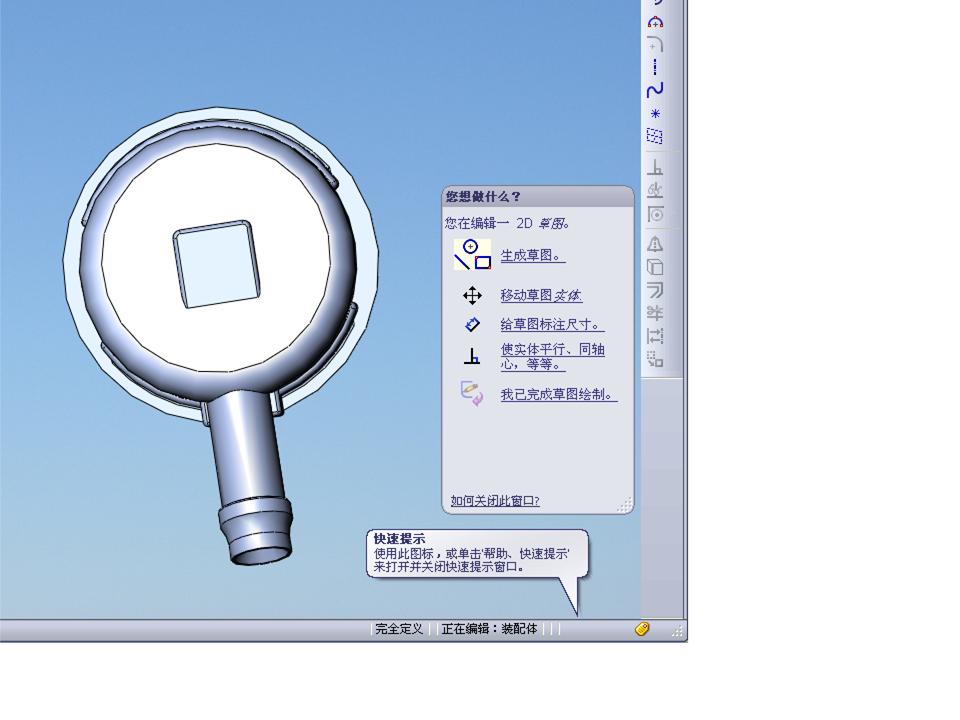Viewport: 960px width, 720px height.
Task: Select the centerpoint arc sketch tool
Action: [655, 22]
